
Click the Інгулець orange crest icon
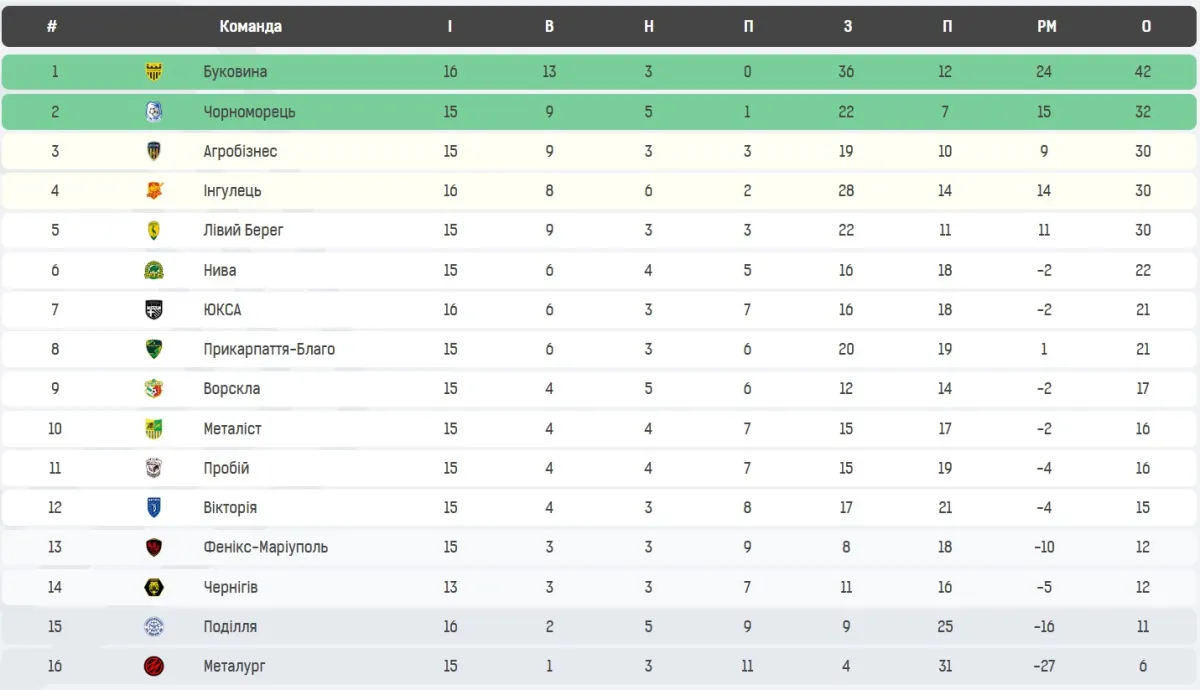coord(154,191)
